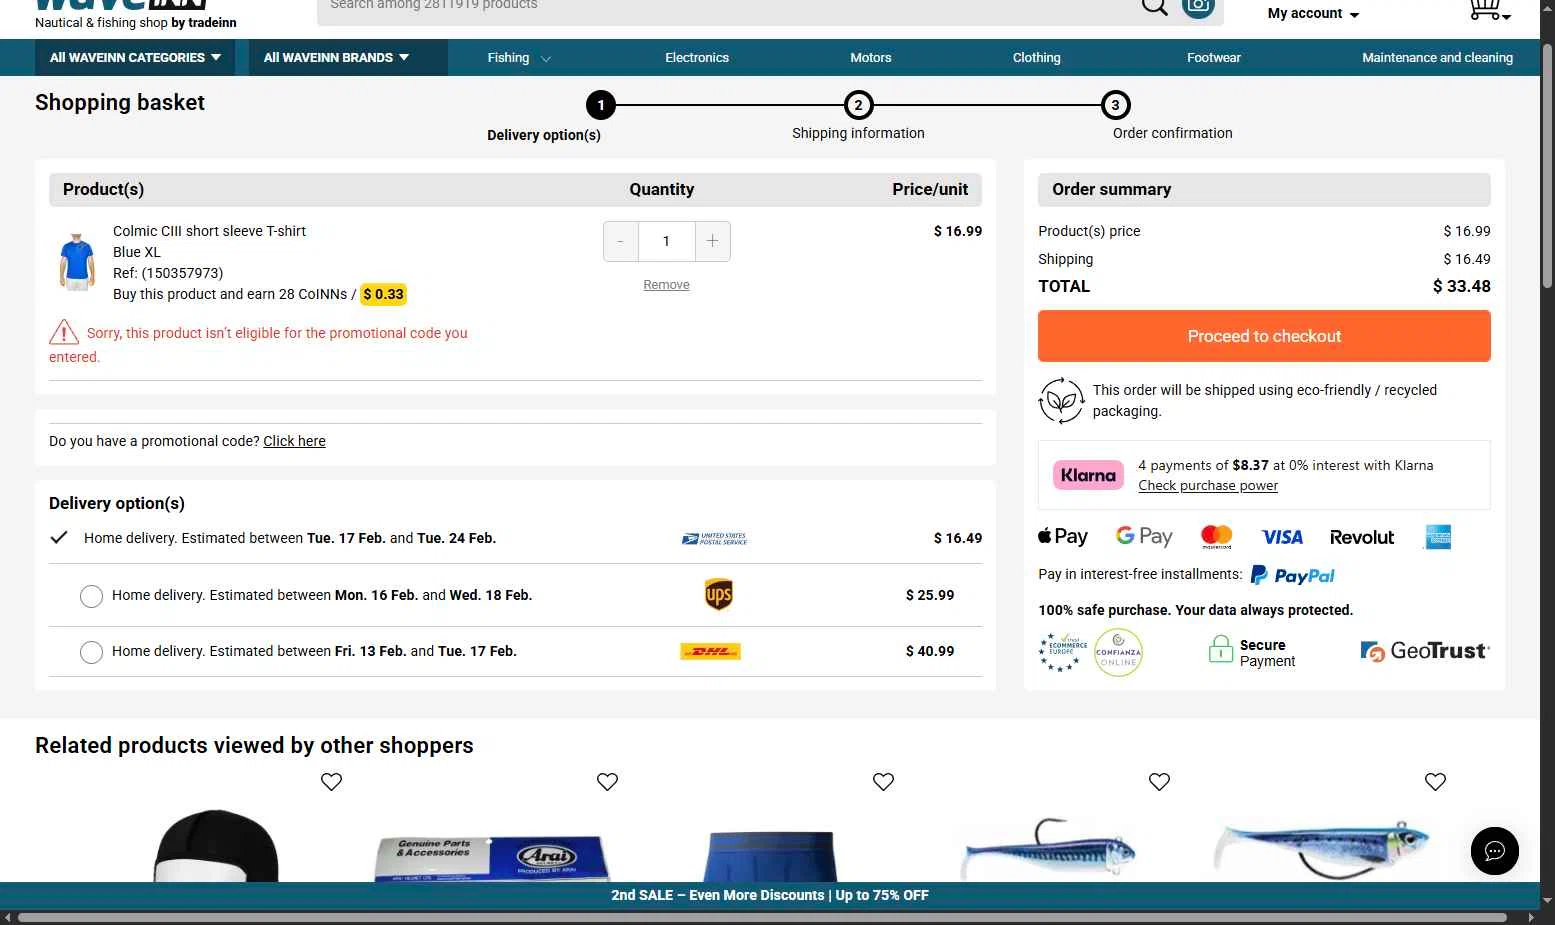Click the DHL carrier logo
Image resolution: width=1555 pixels, height=925 pixels.
point(710,651)
